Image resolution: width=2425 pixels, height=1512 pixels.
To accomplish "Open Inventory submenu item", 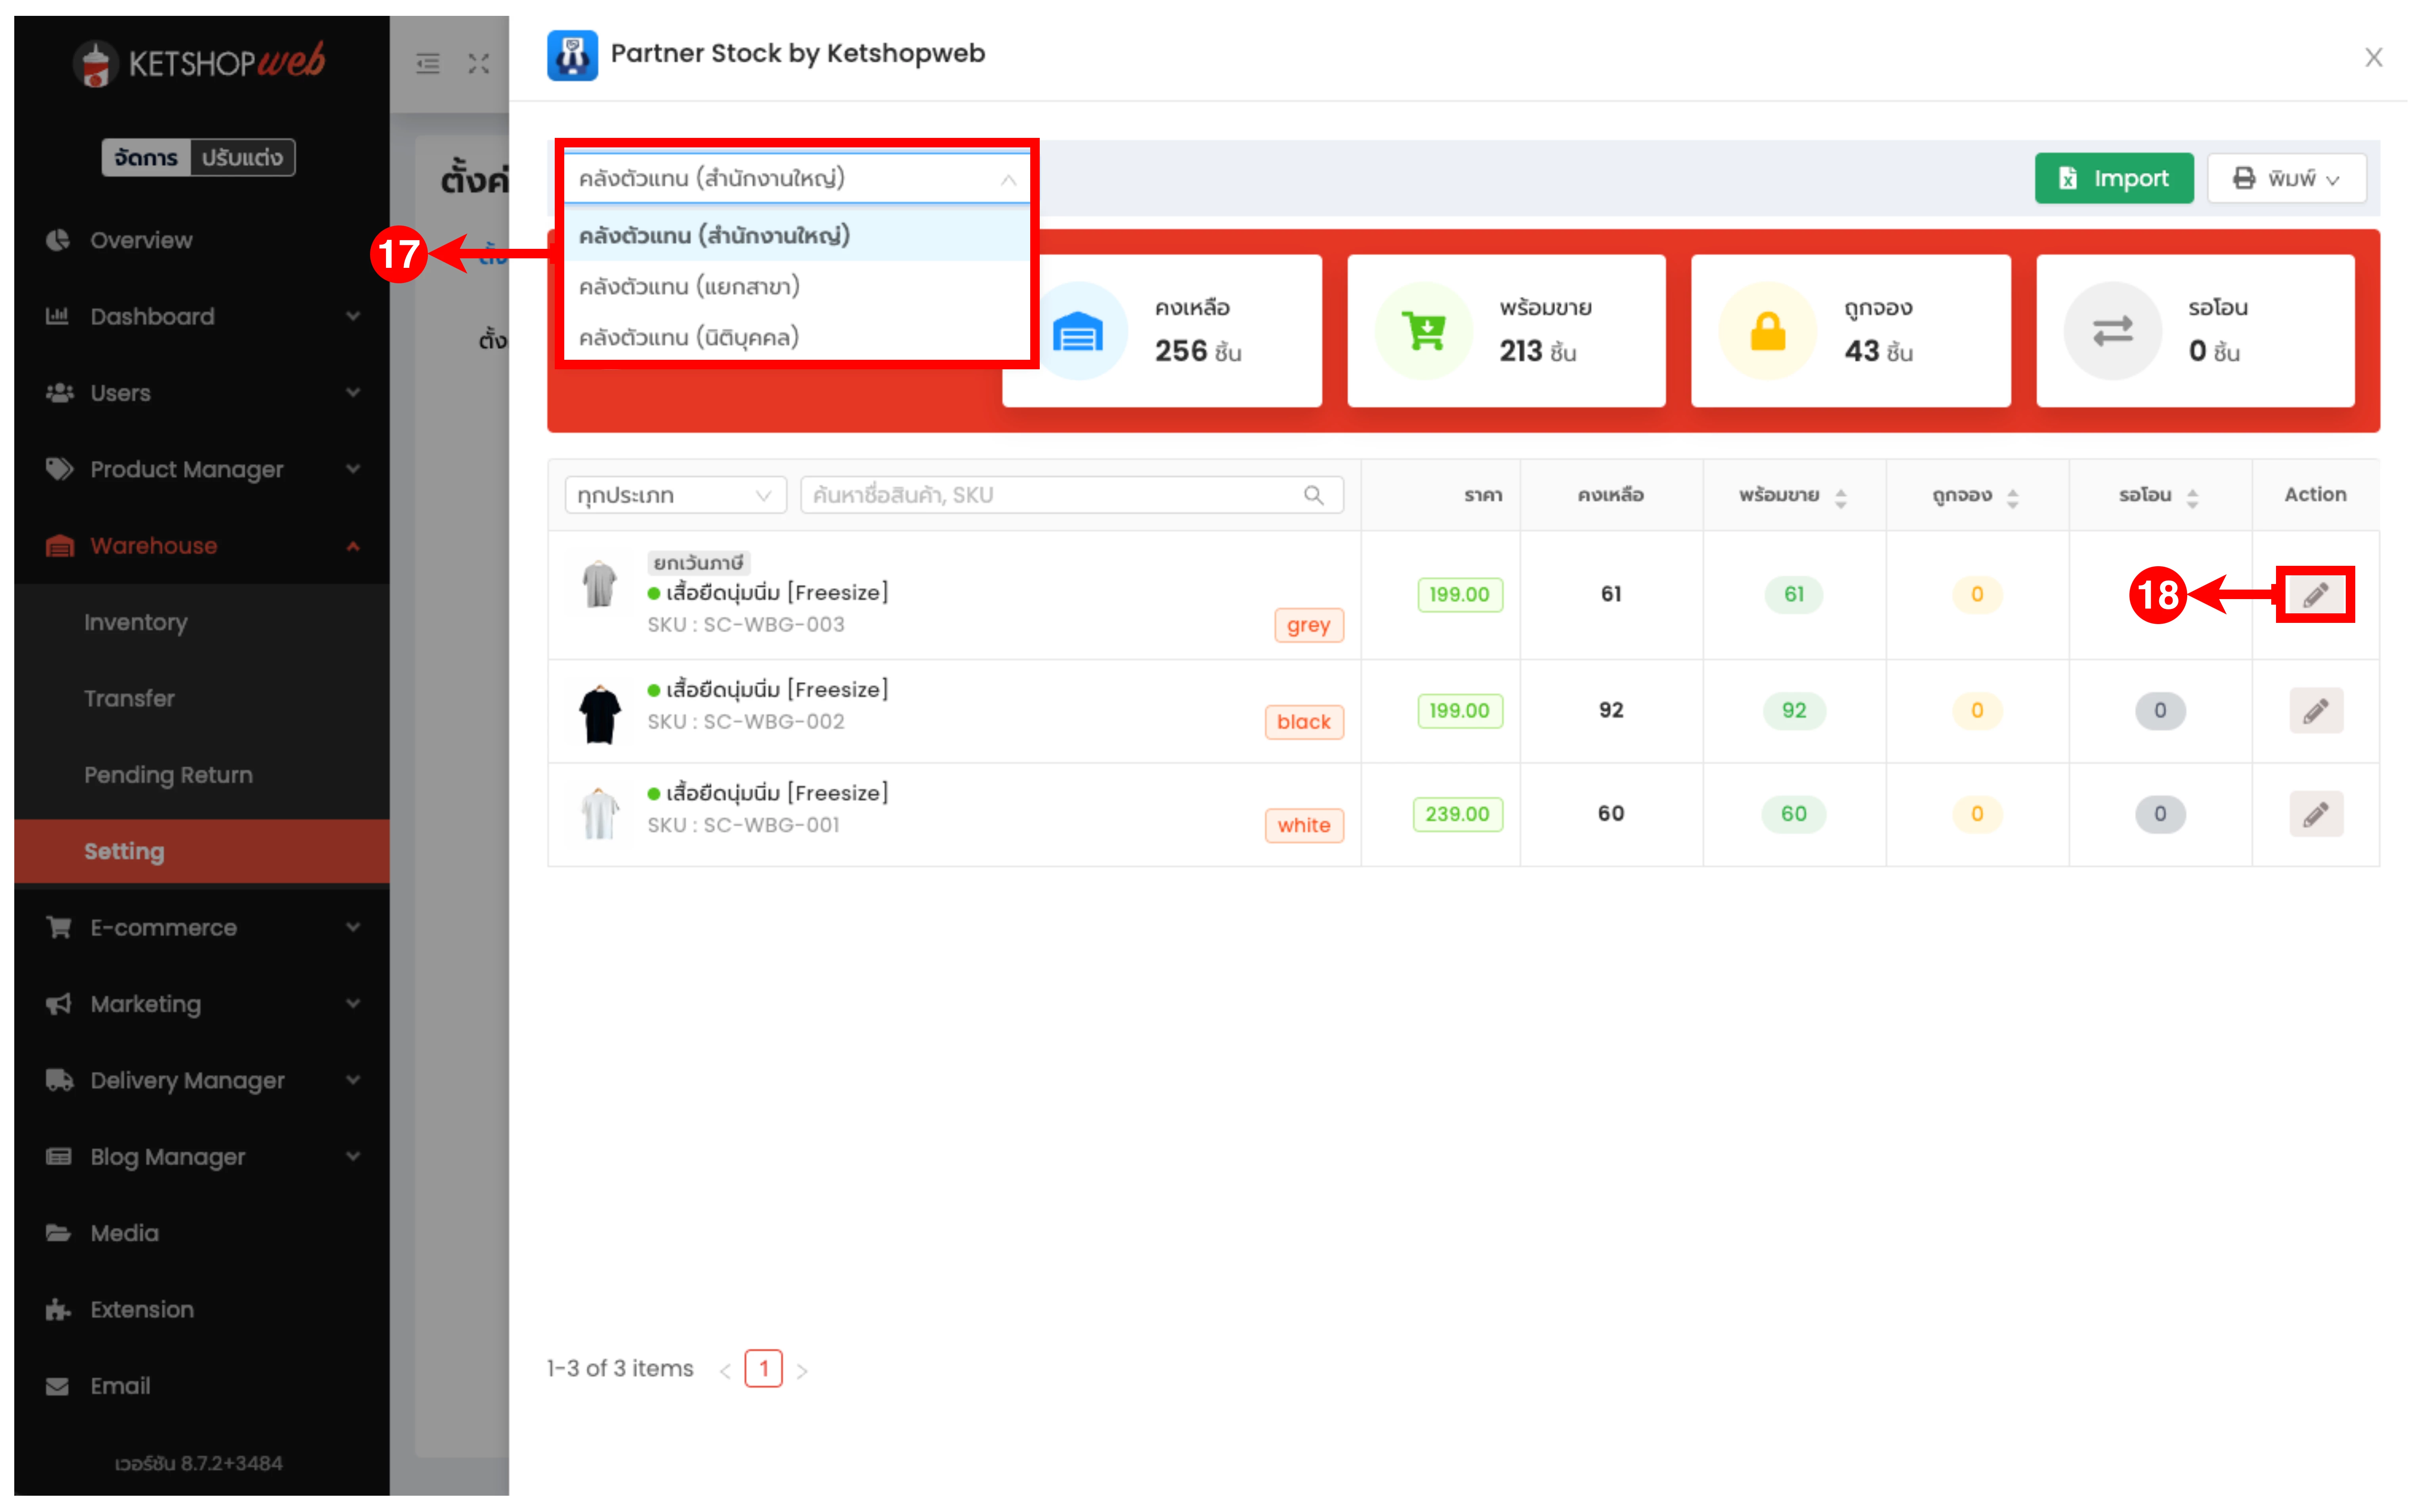I will point(136,622).
